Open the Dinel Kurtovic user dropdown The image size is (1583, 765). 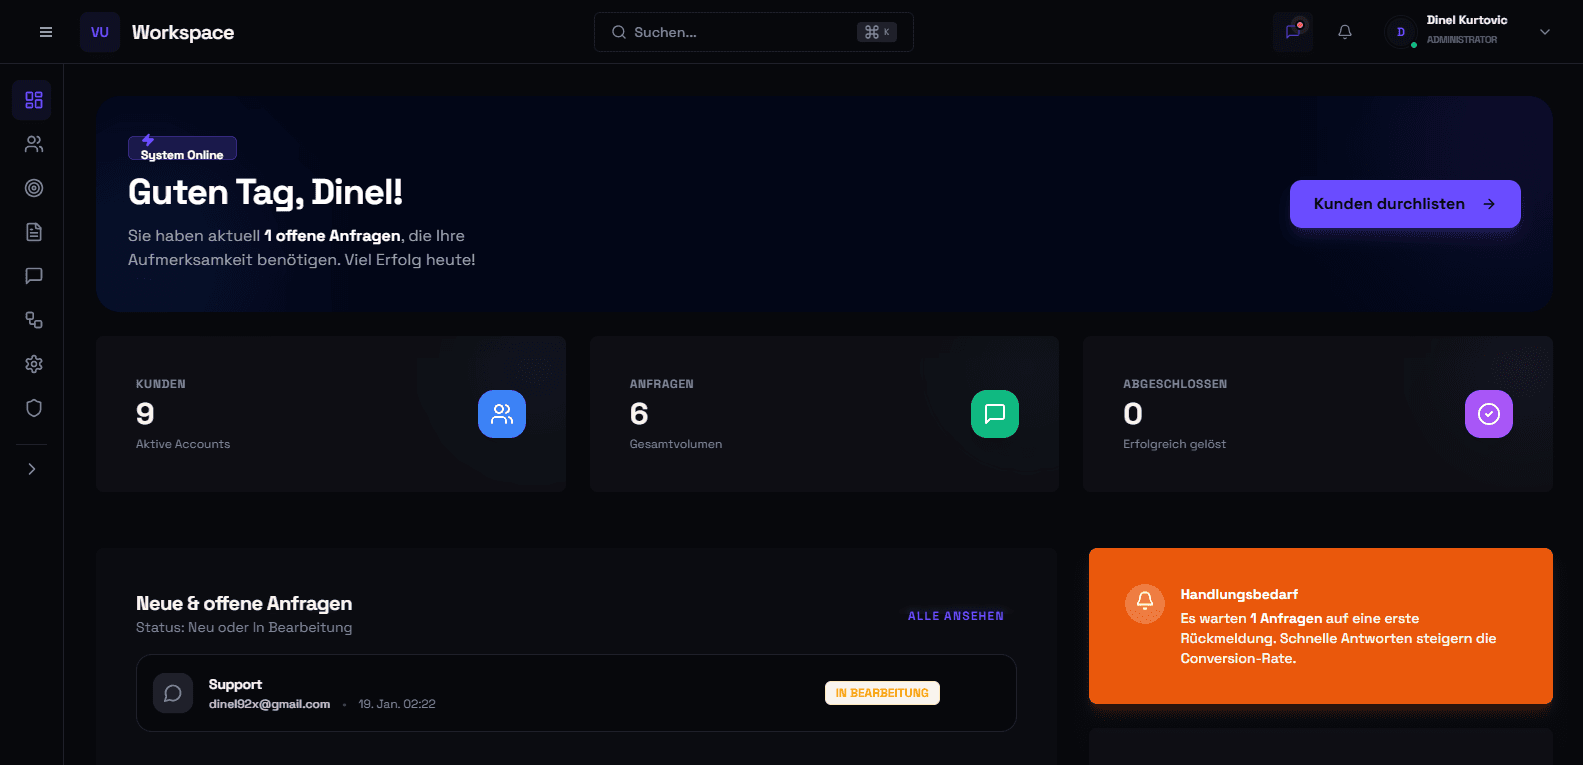click(1467, 32)
